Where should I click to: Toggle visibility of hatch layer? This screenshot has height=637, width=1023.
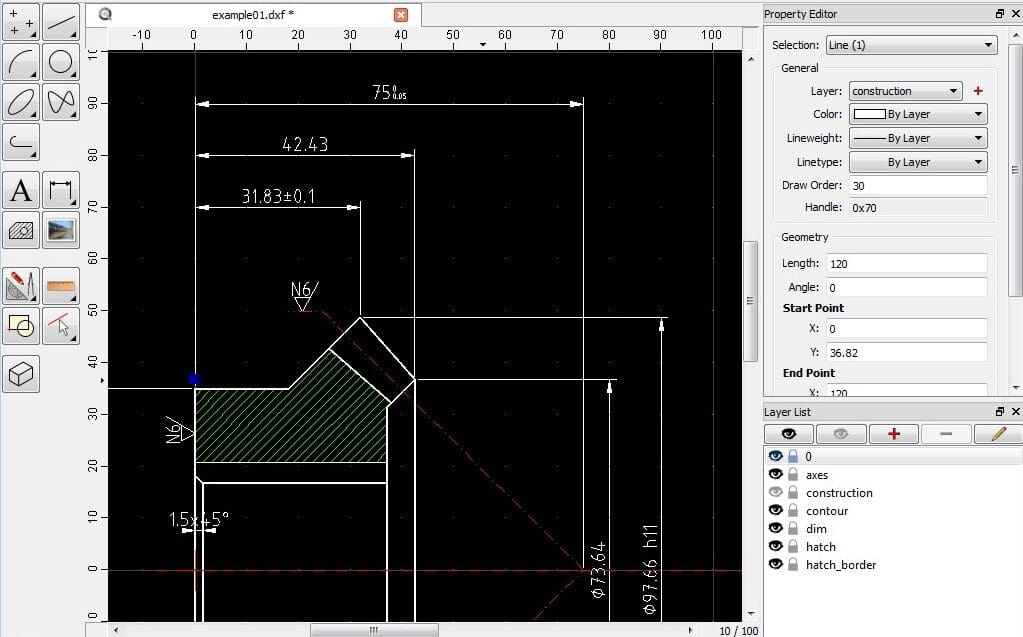click(x=775, y=546)
